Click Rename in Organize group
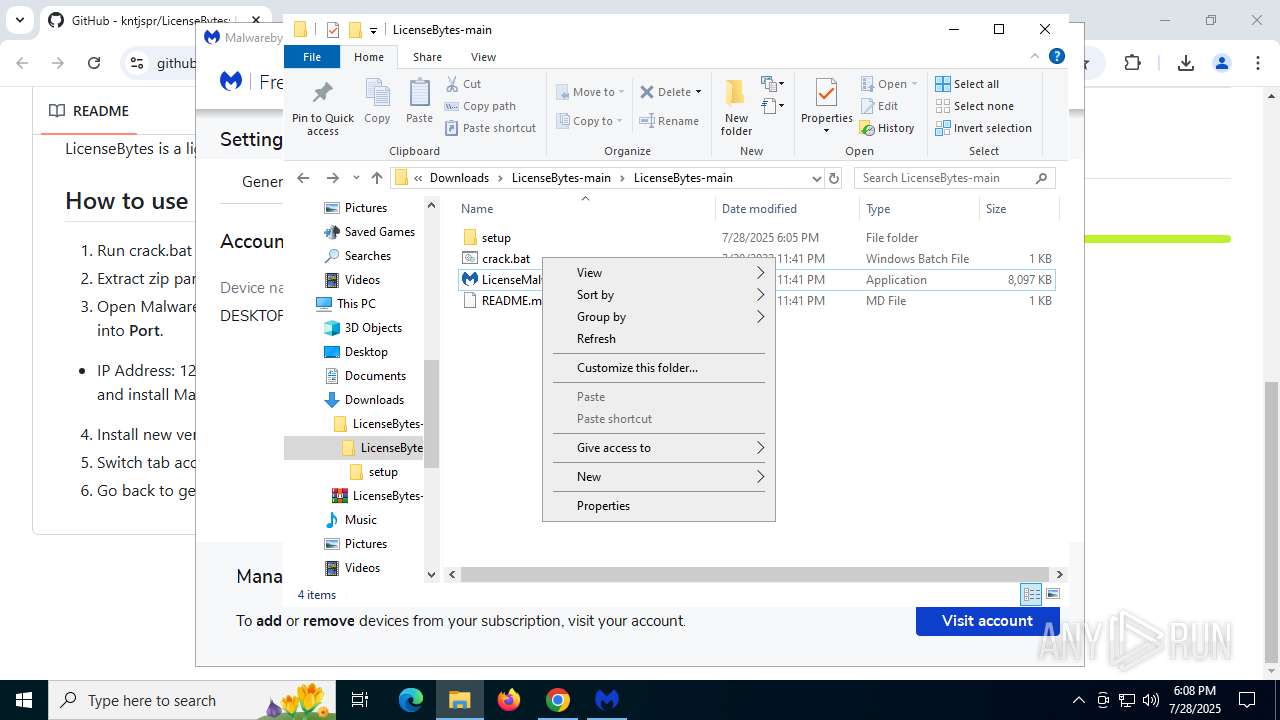This screenshot has height=720, width=1280. (670, 121)
